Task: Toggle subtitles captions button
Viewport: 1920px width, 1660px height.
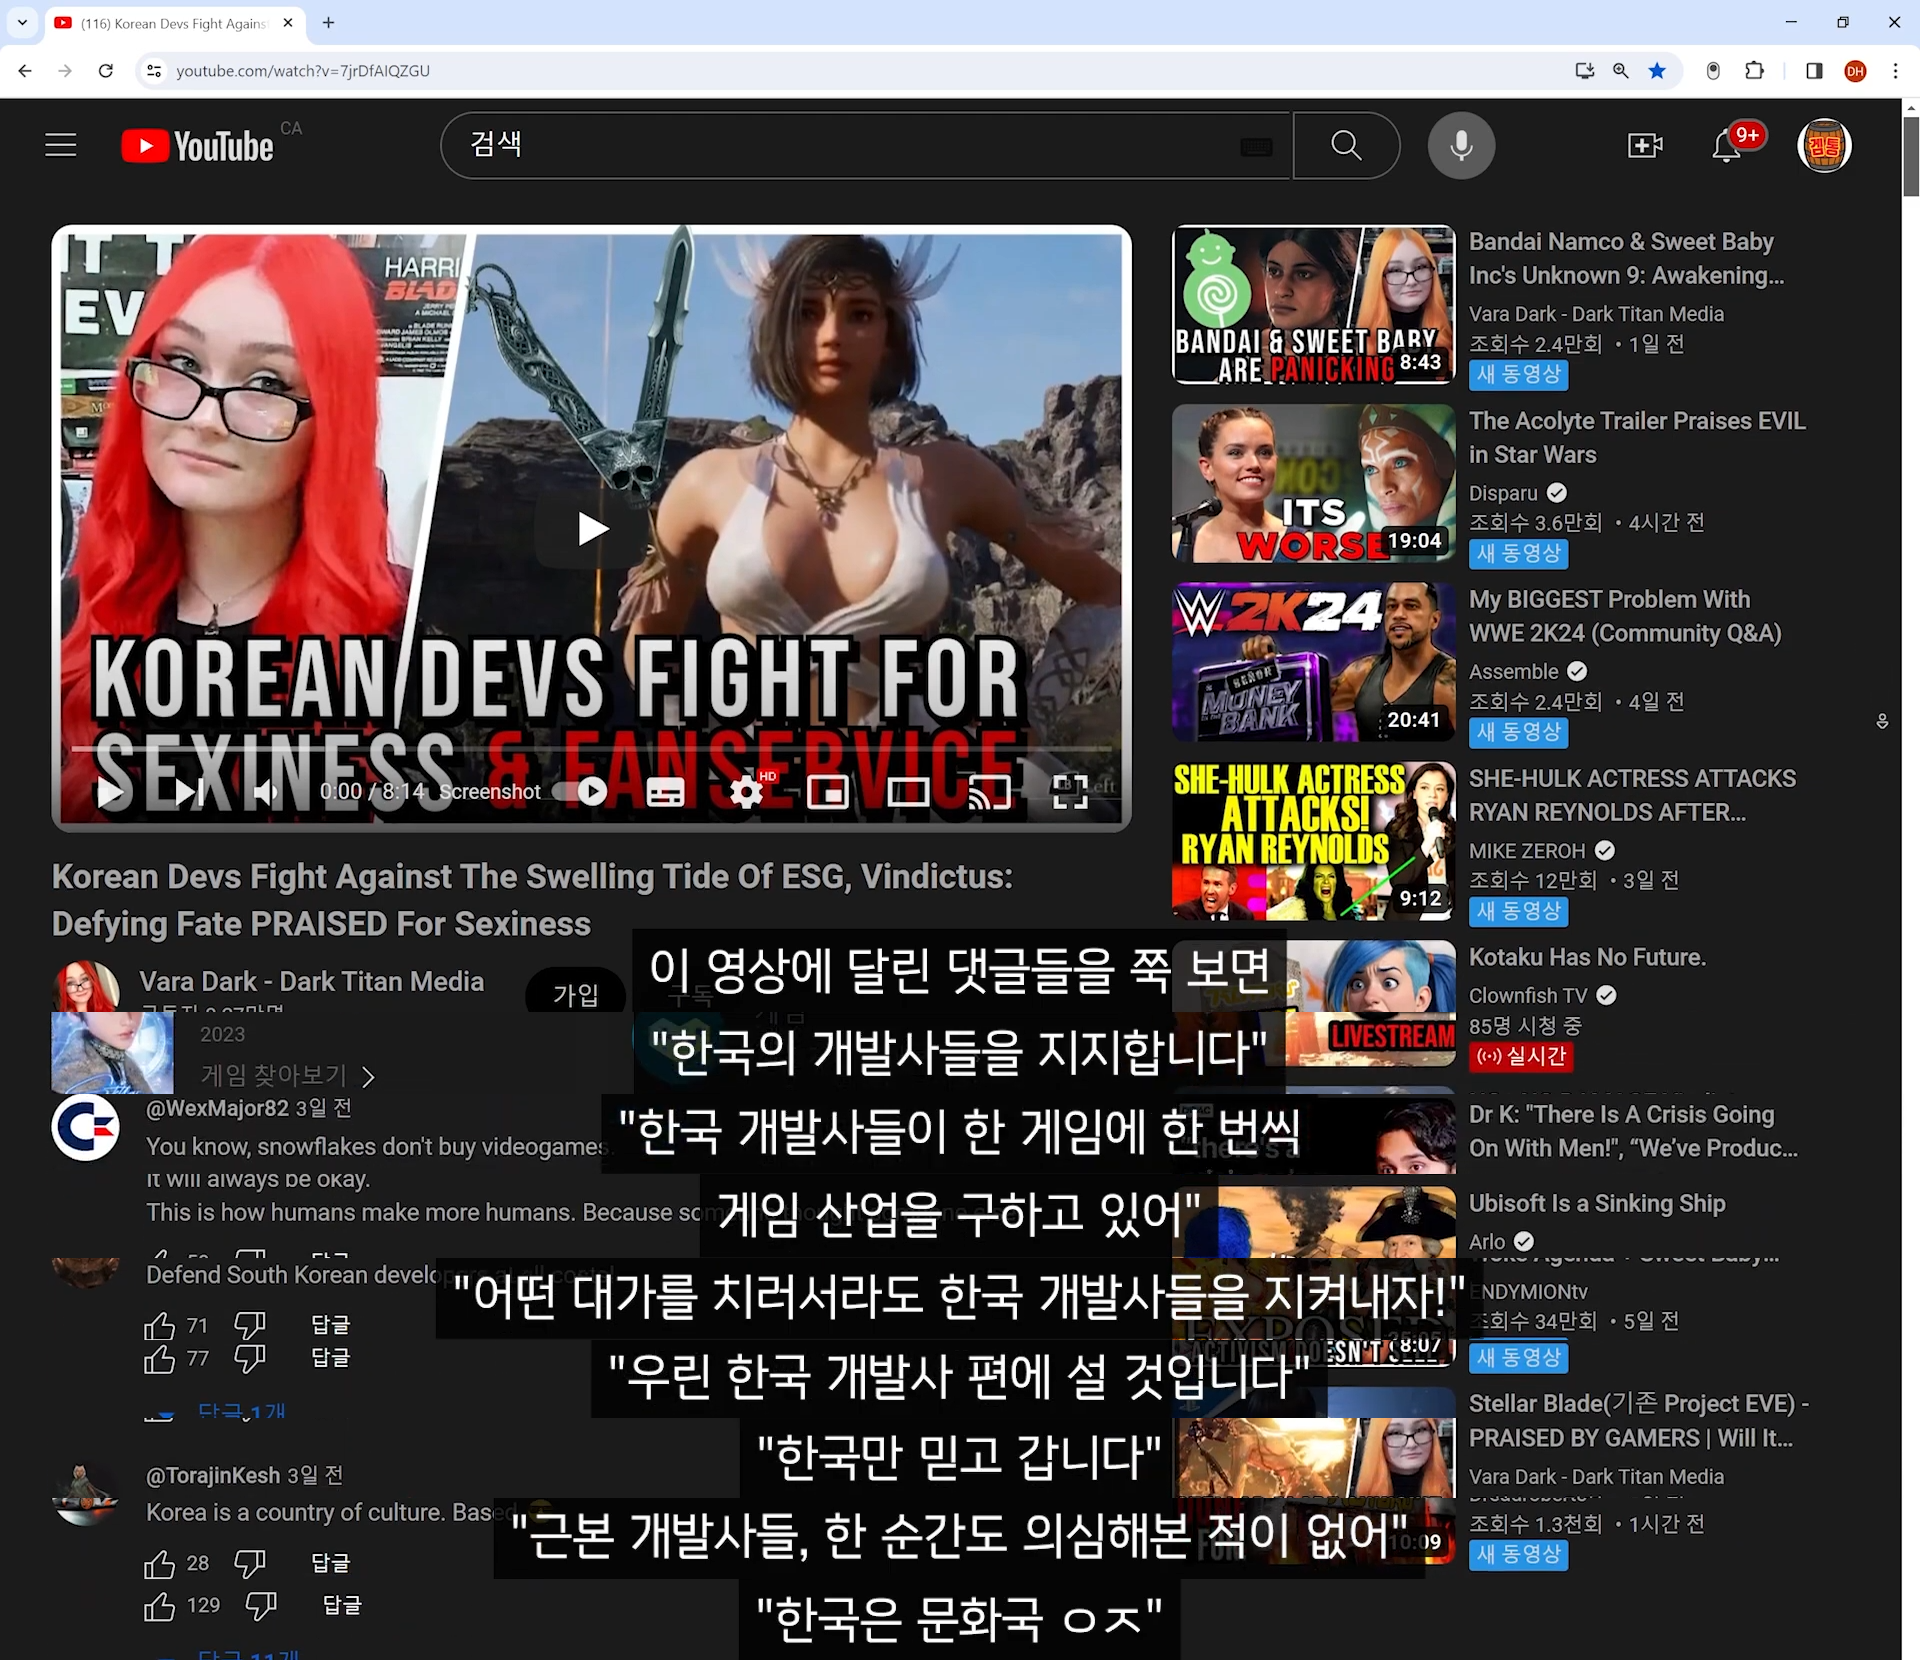Action: (665, 792)
